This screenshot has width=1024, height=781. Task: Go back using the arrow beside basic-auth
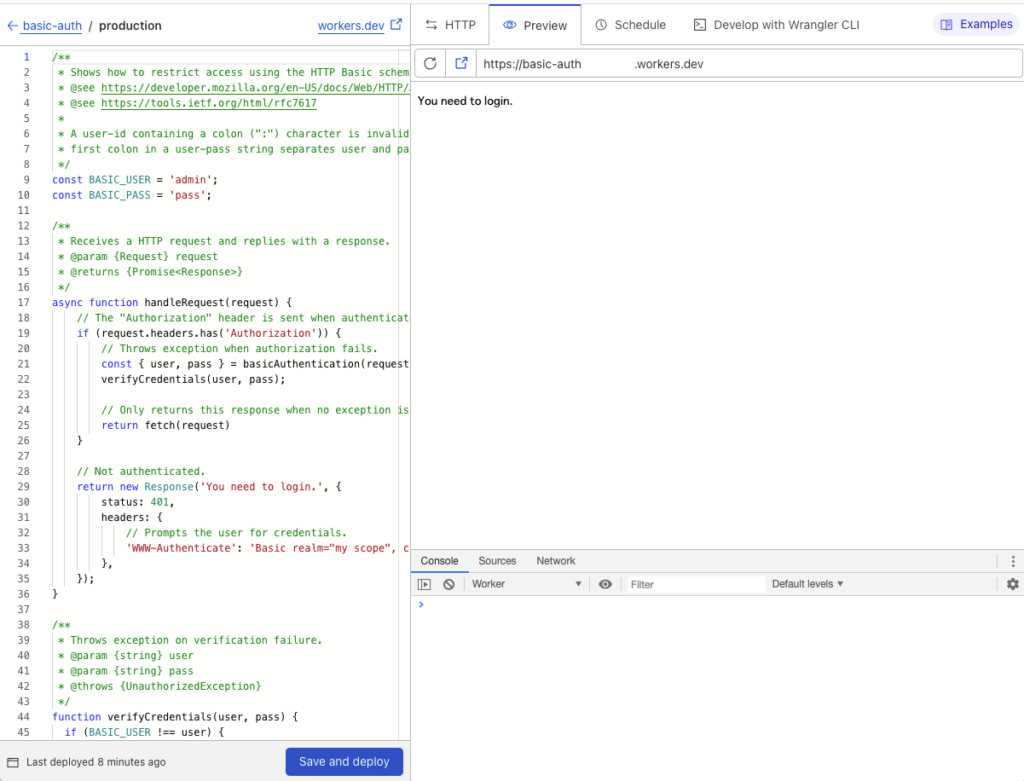(x=12, y=25)
